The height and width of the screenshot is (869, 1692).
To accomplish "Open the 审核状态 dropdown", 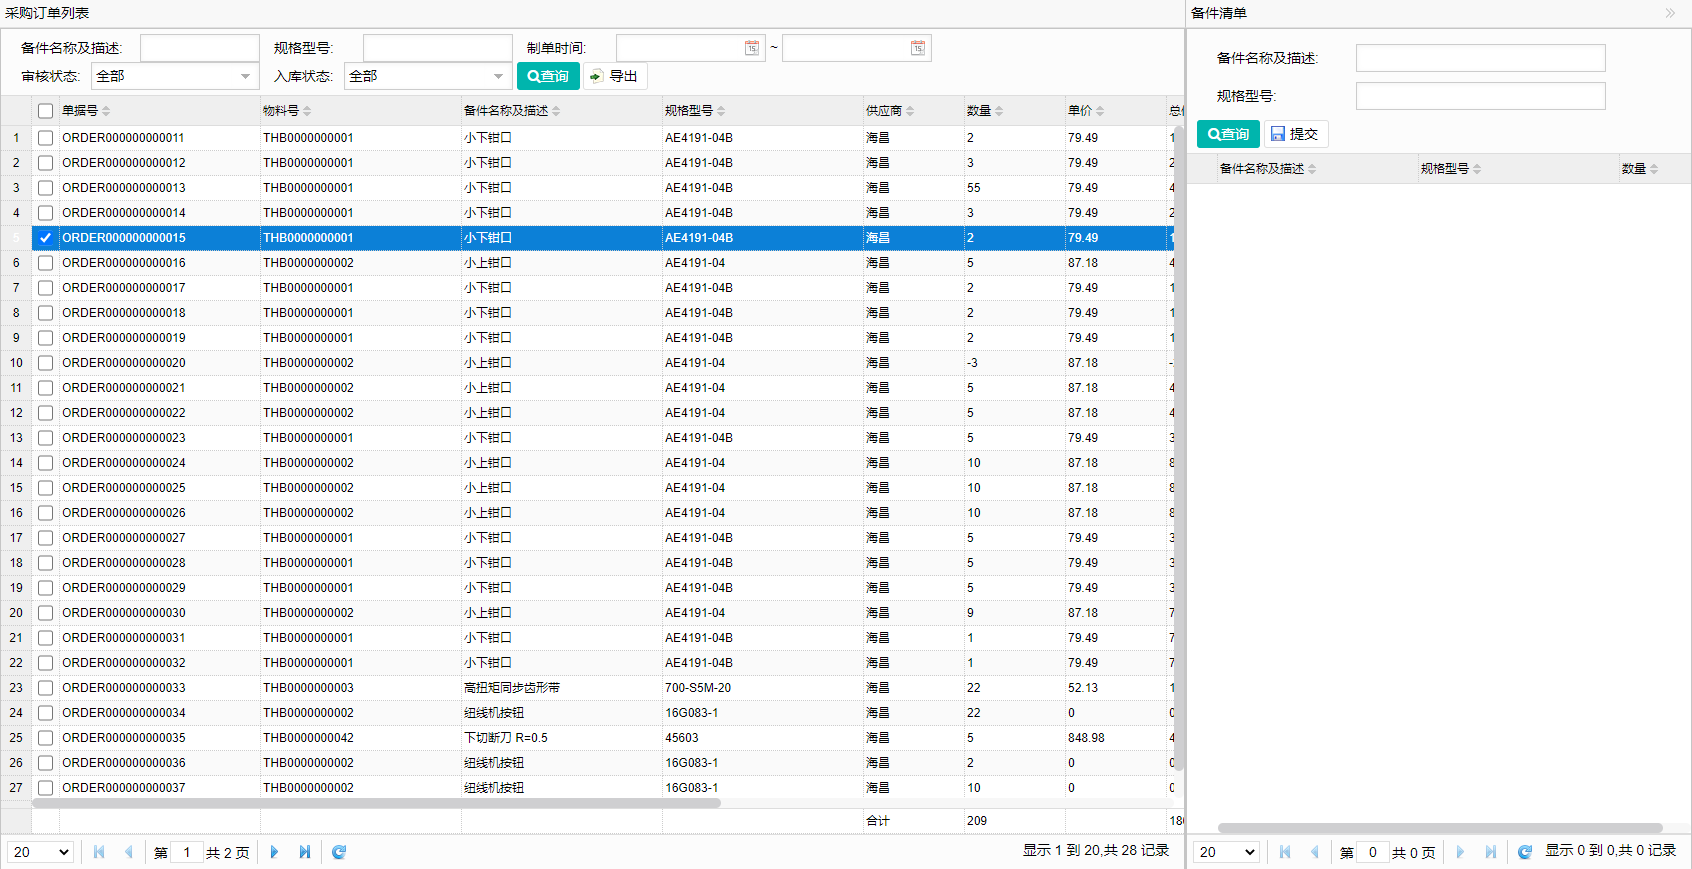I will [175, 76].
